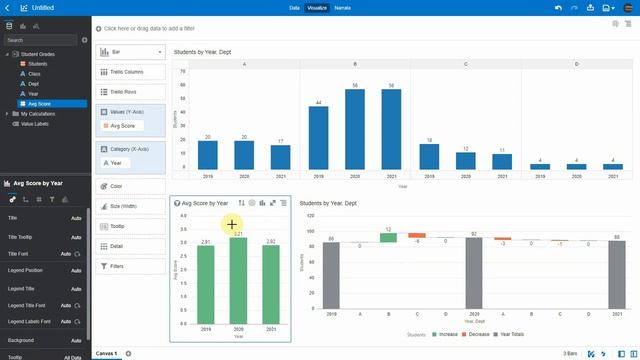Open menu icon on Avg Score chart
This screenshot has width=640, height=360.
(283, 203)
